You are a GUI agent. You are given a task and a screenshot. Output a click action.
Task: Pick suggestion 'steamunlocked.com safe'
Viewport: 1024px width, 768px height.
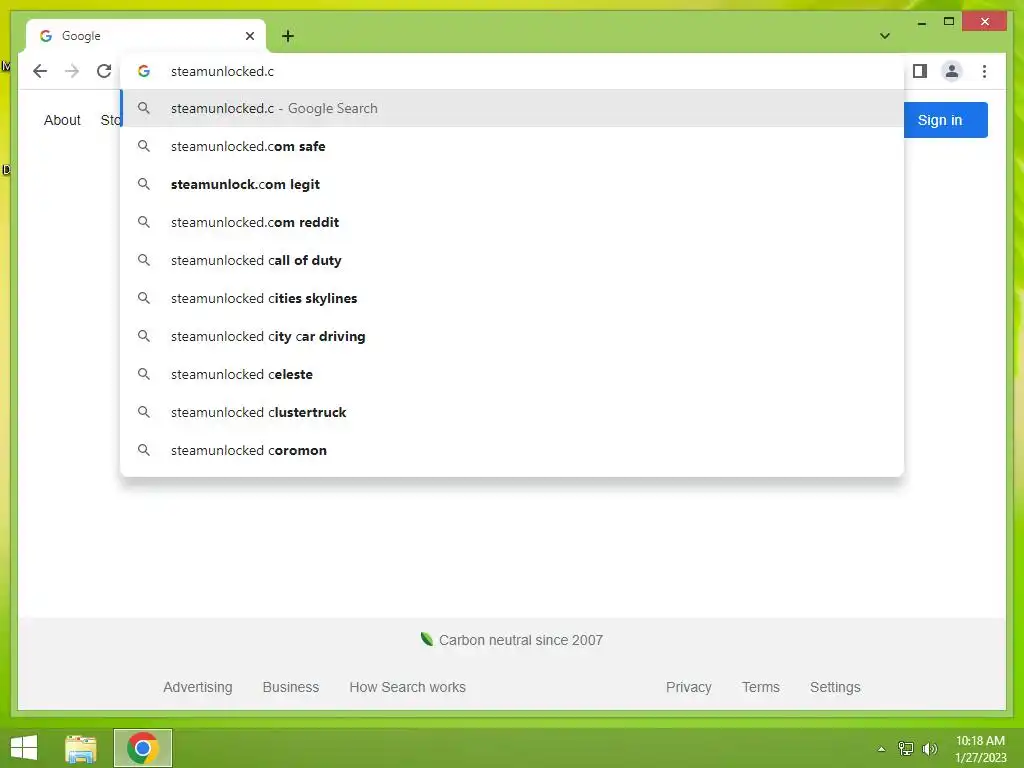[512, 146]
